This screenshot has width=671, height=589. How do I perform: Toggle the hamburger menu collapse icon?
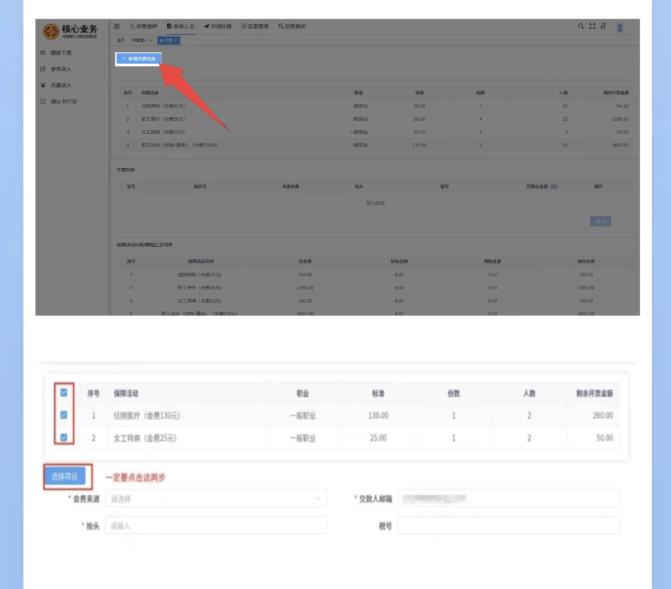coord(118,26)
